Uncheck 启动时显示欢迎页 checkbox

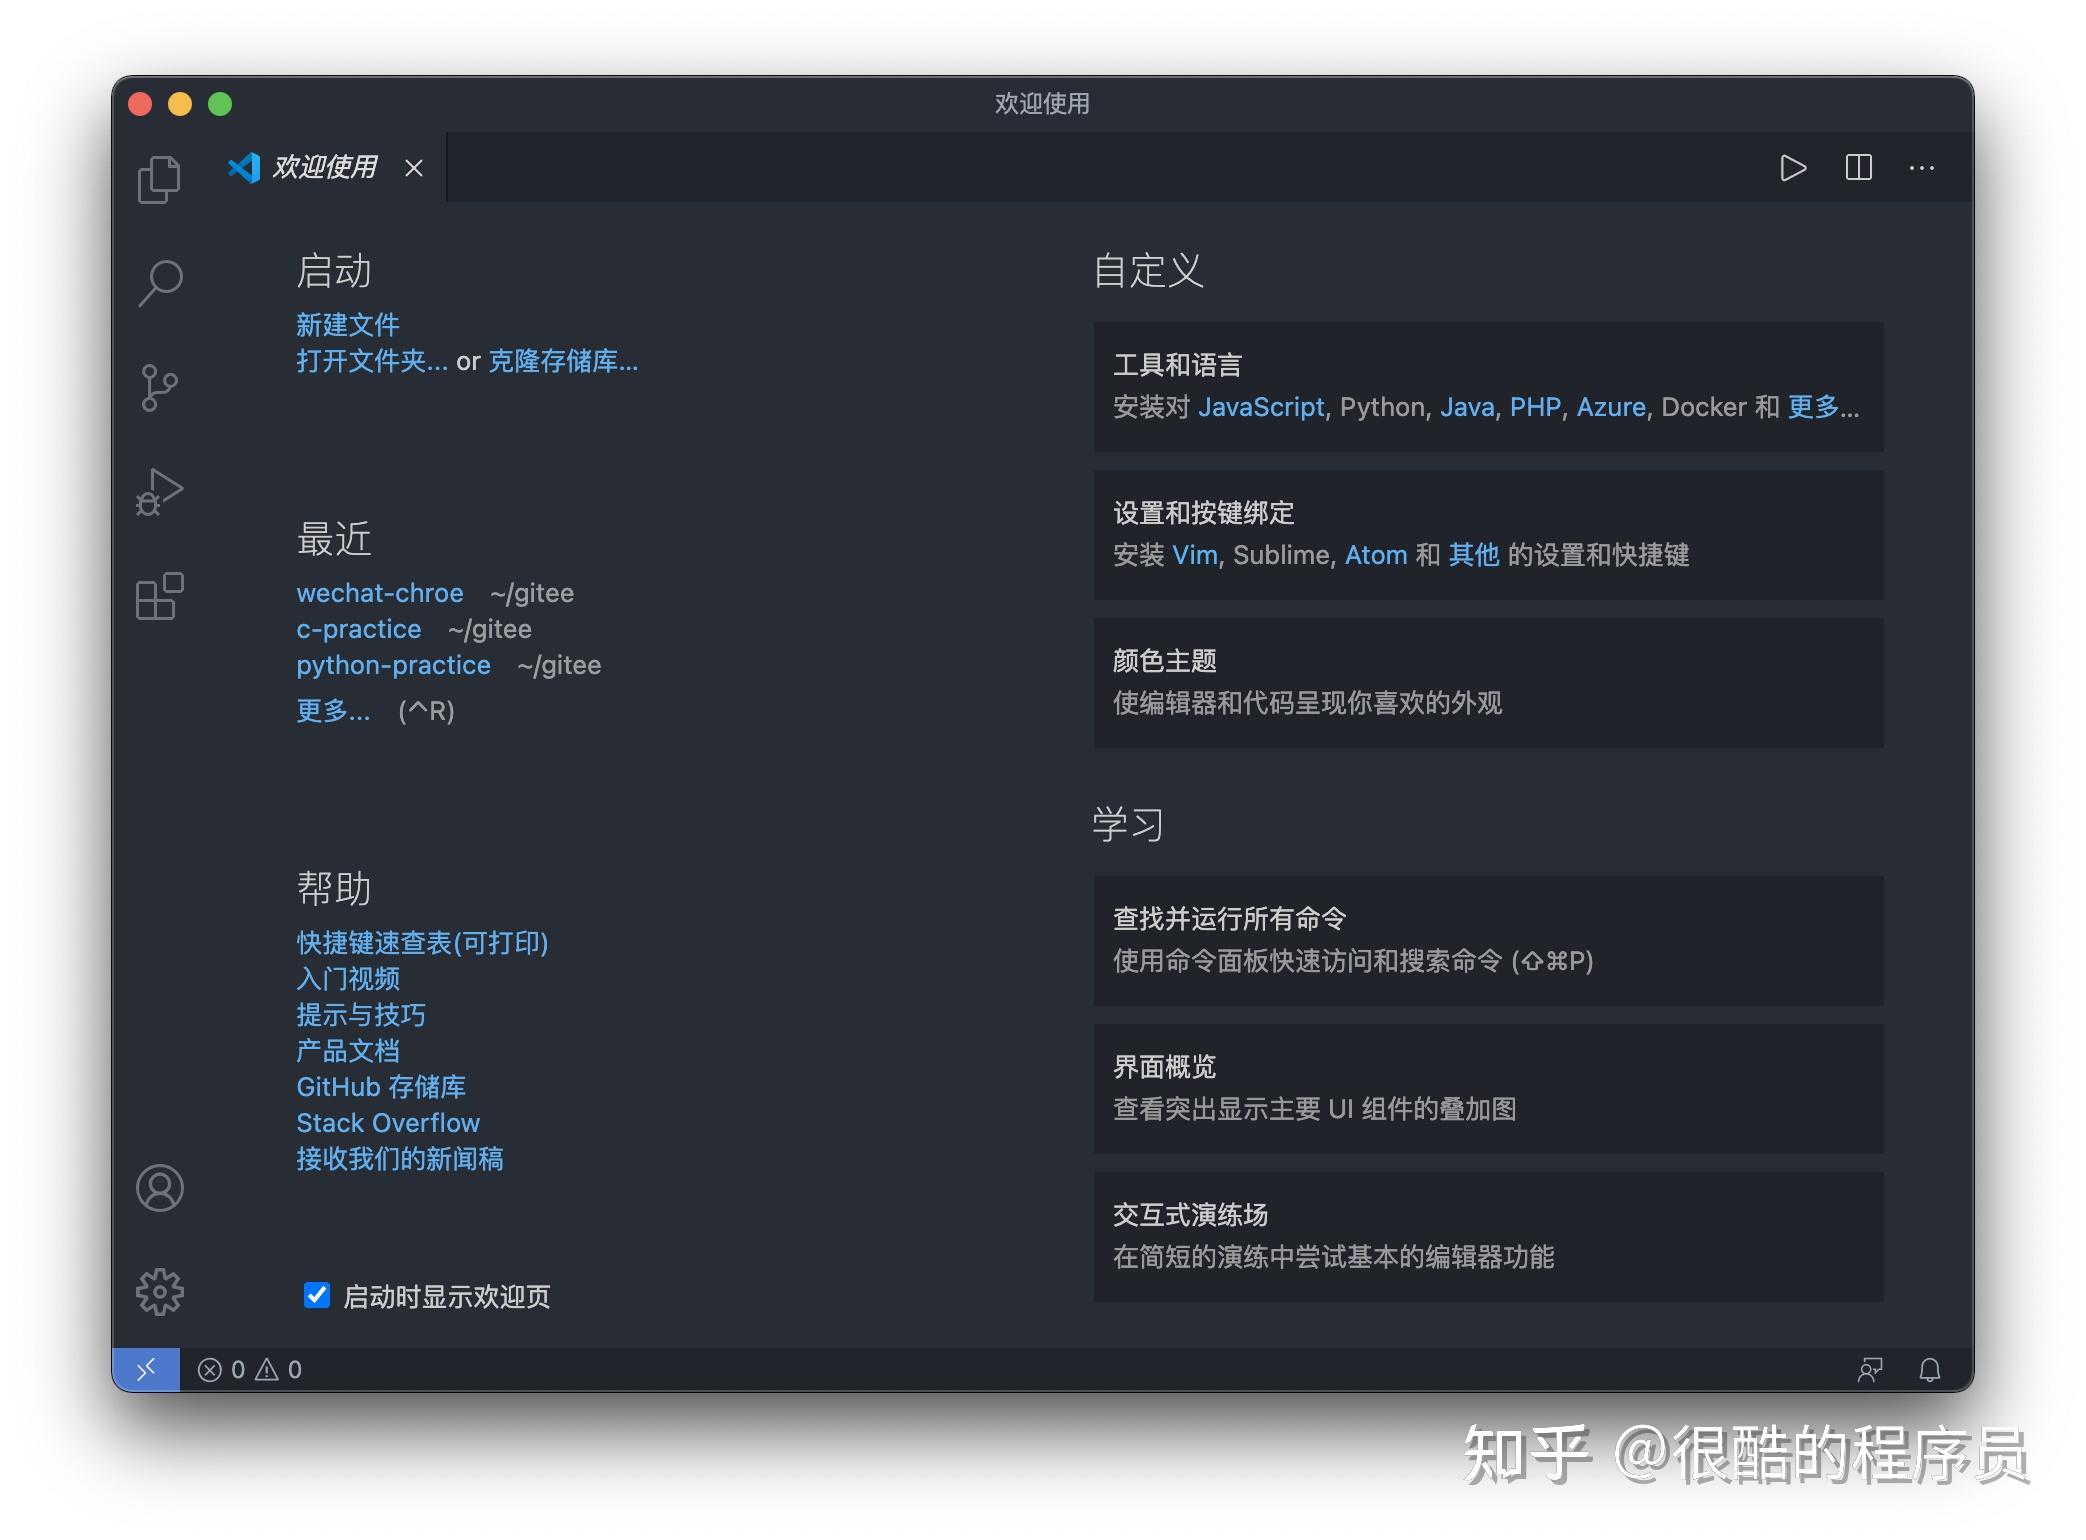316,1296
